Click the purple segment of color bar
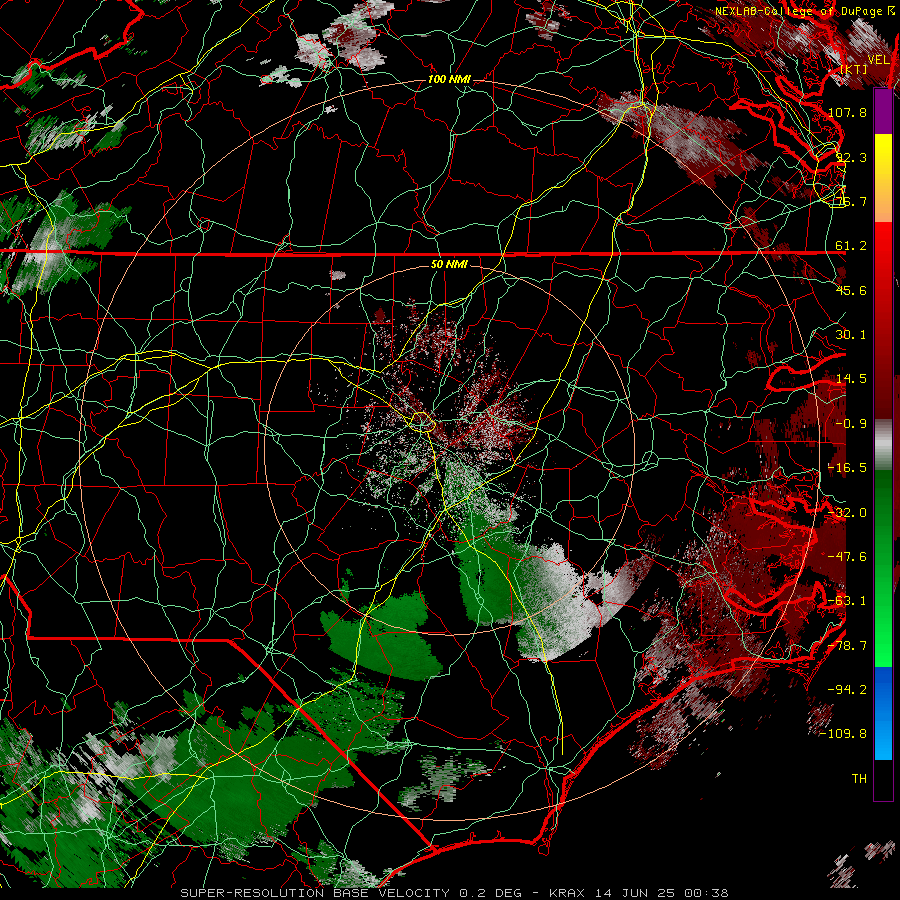 883,111
